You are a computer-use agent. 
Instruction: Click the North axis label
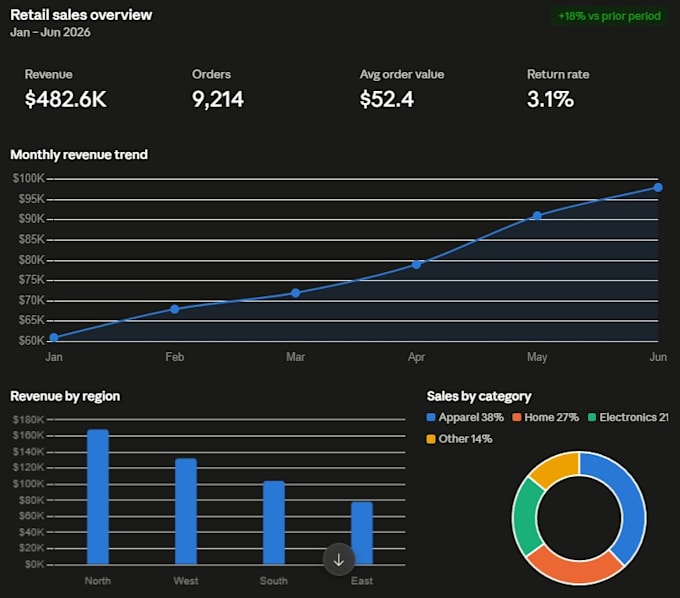click(98, 581)
